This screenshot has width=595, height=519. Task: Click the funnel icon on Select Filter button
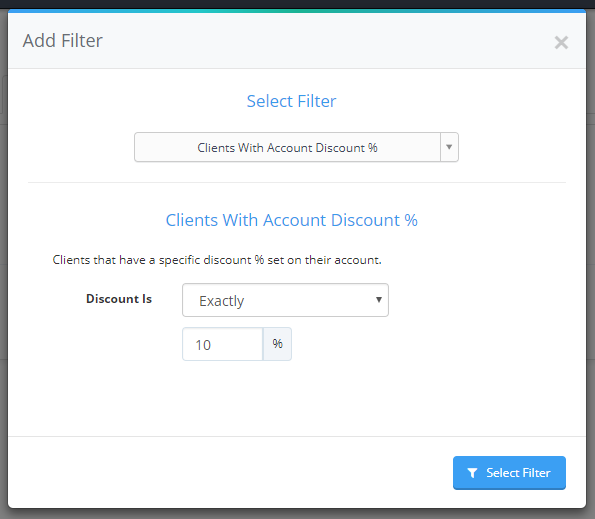(x=472, y=473)
